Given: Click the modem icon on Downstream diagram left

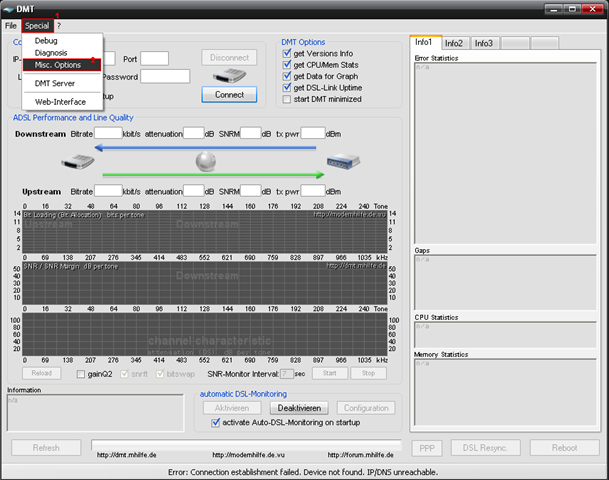Looking at the screenshot, I should pos(78,161).
